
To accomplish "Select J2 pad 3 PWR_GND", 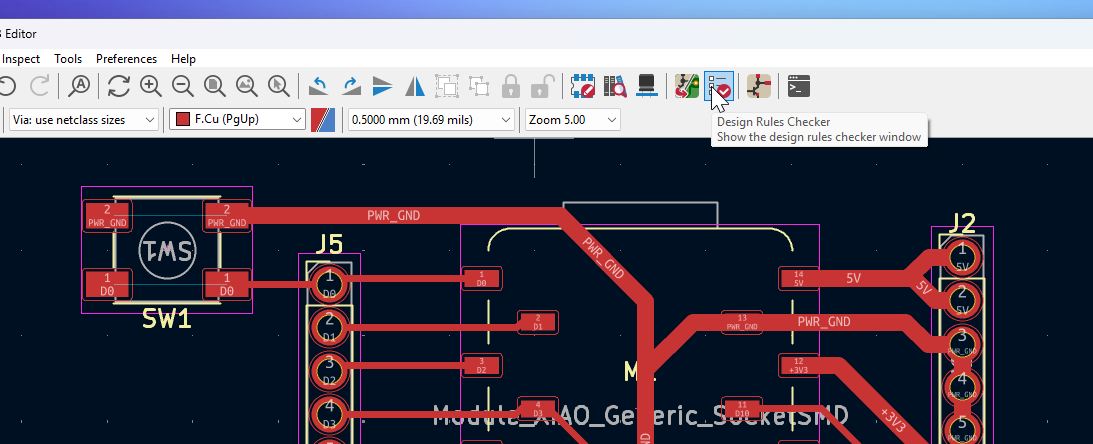I will coord(962,344).
